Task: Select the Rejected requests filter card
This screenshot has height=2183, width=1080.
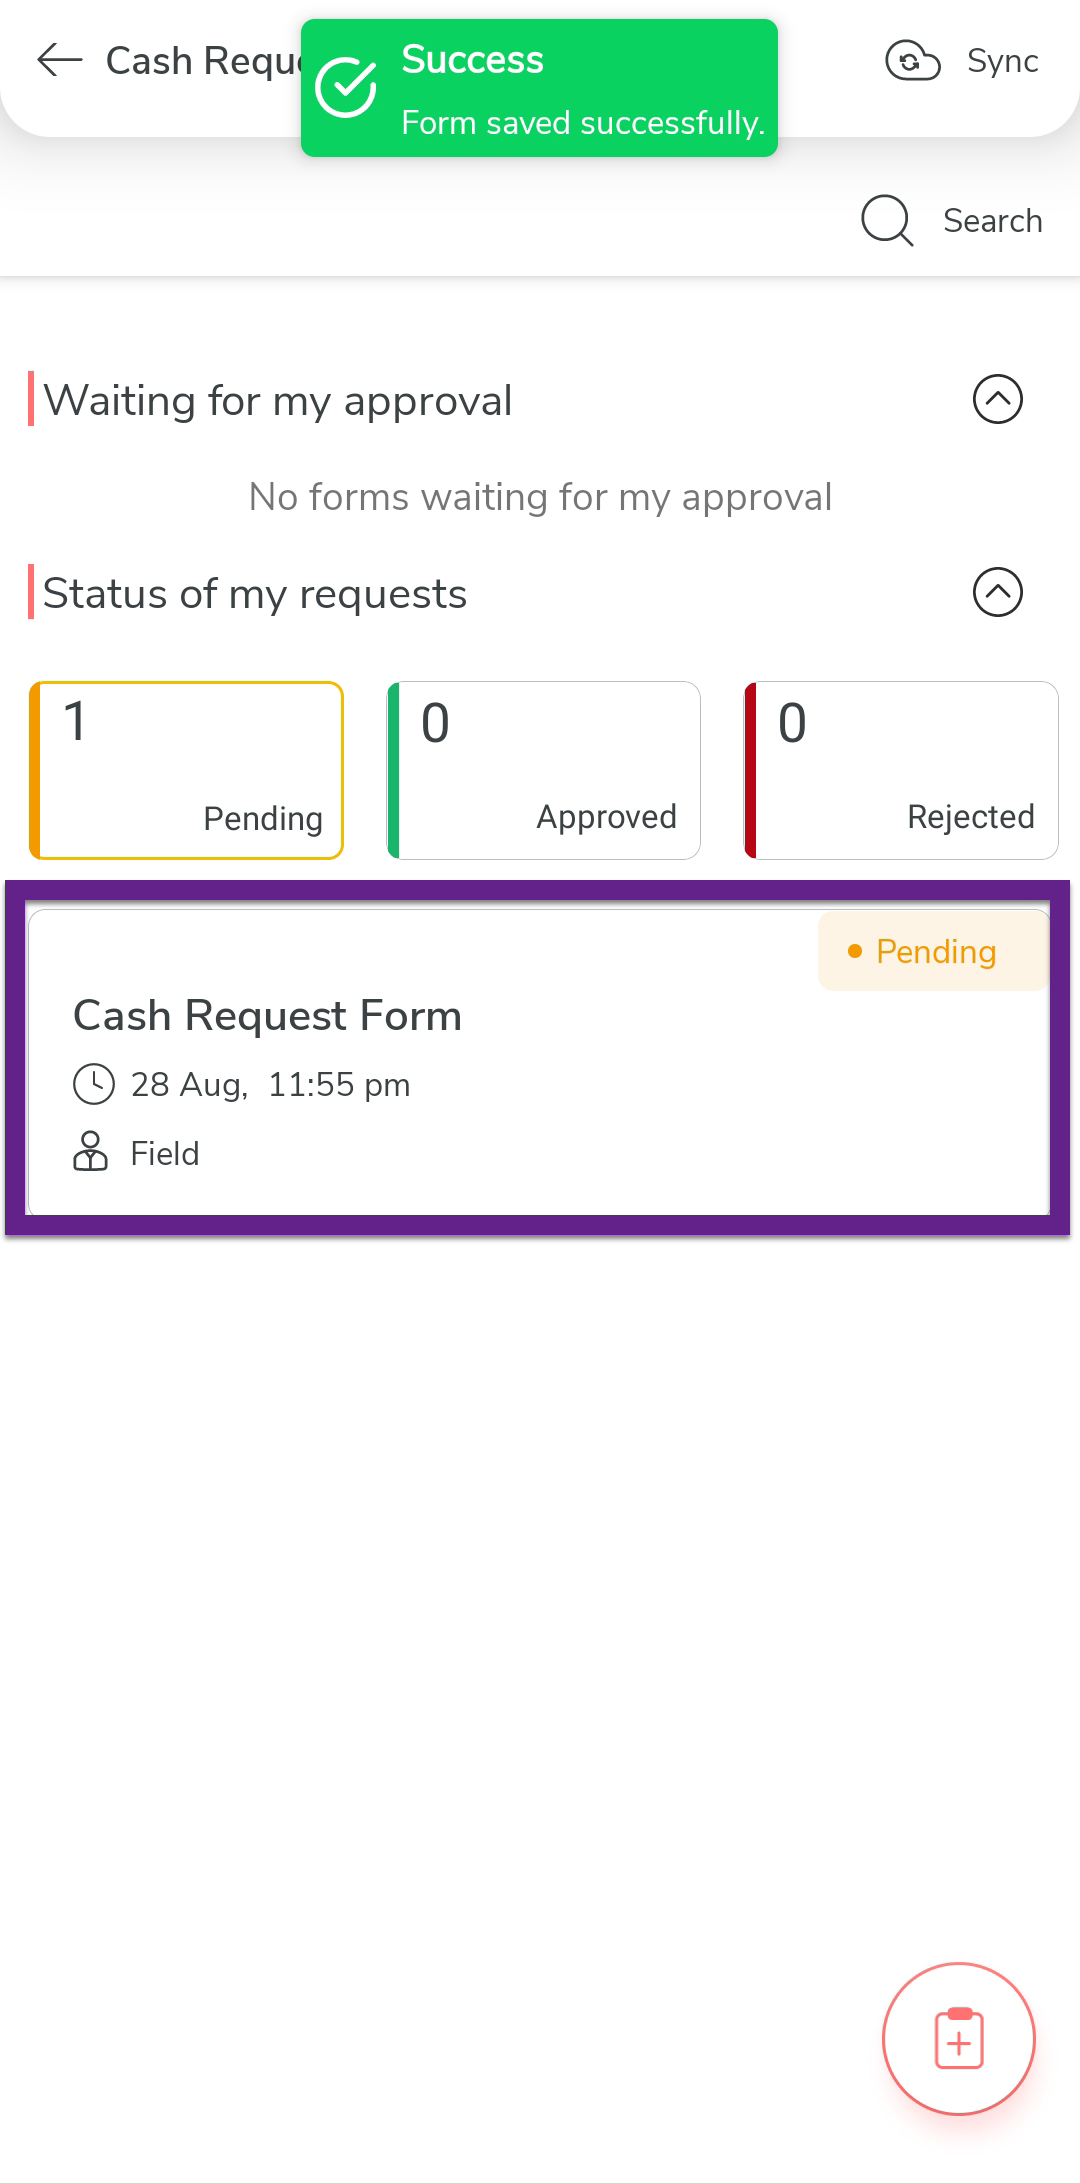Action: pyautogui.click(x=901, y=770)
